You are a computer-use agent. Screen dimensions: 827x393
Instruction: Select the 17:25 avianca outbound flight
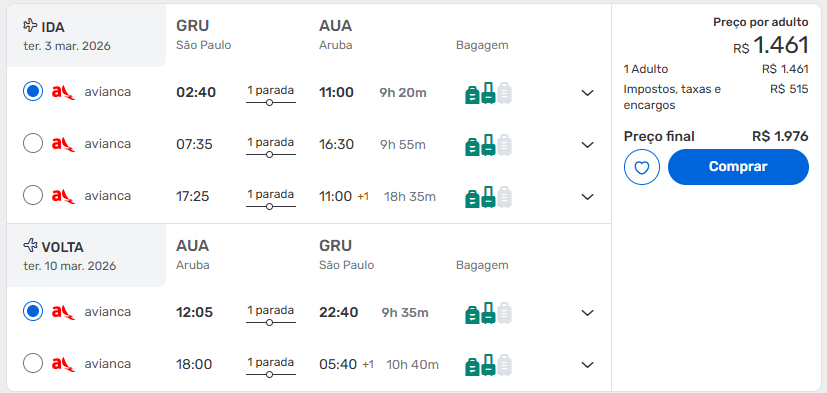point(33,196)
